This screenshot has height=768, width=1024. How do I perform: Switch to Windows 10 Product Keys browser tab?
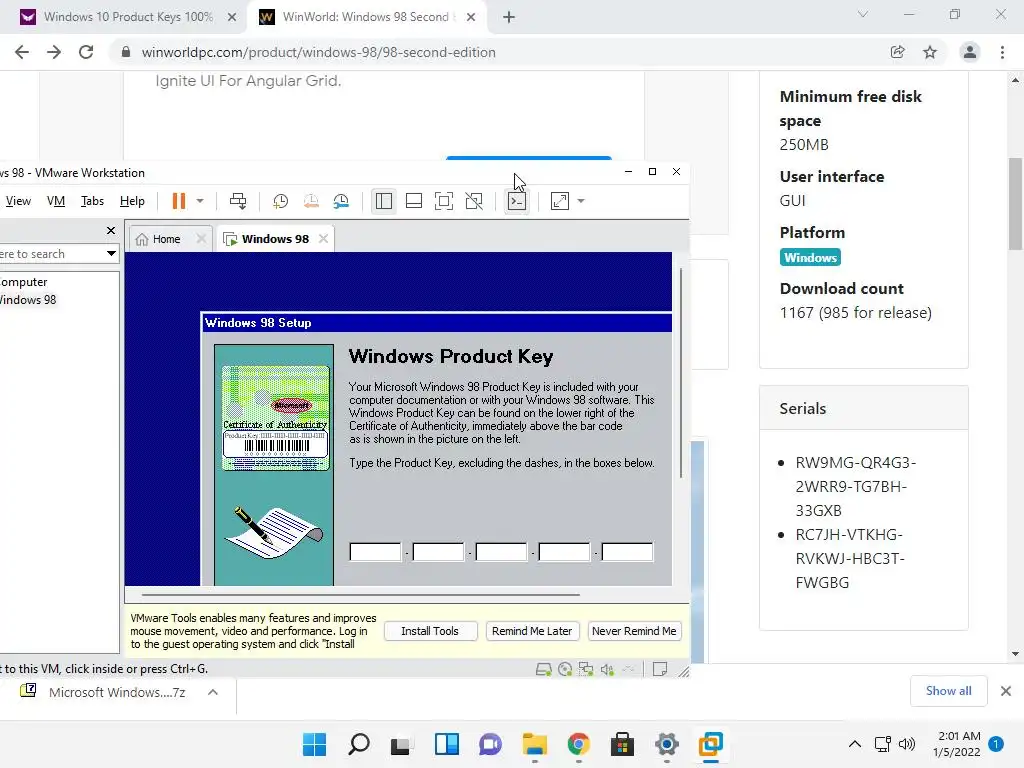127,17
